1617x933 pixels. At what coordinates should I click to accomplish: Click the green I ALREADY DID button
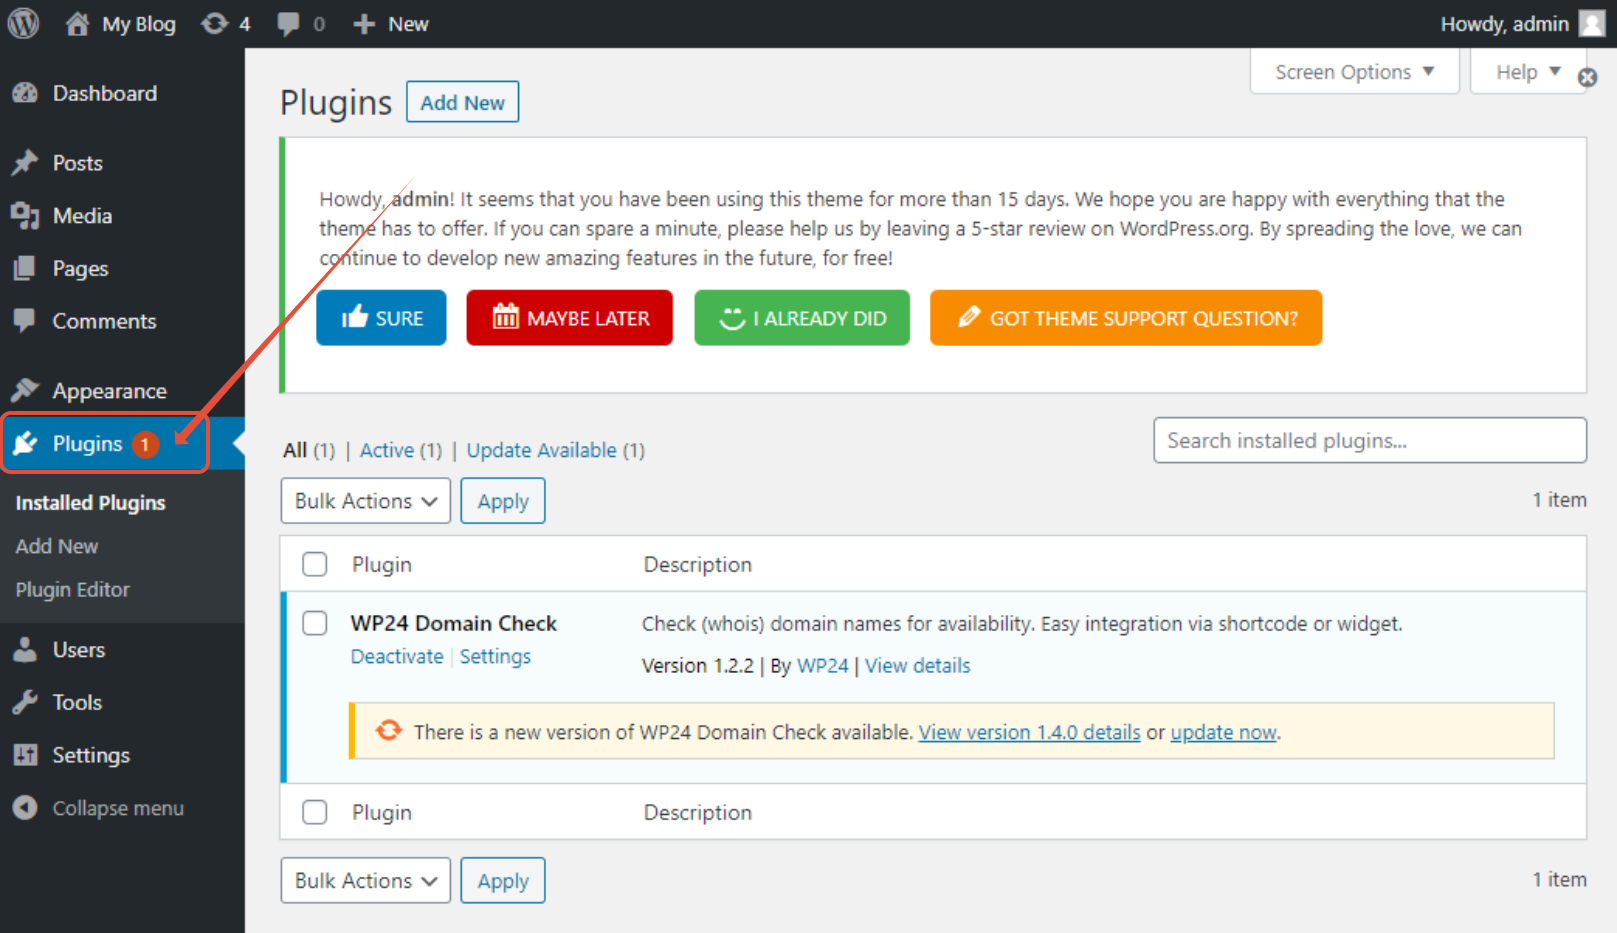pos(802,318)
